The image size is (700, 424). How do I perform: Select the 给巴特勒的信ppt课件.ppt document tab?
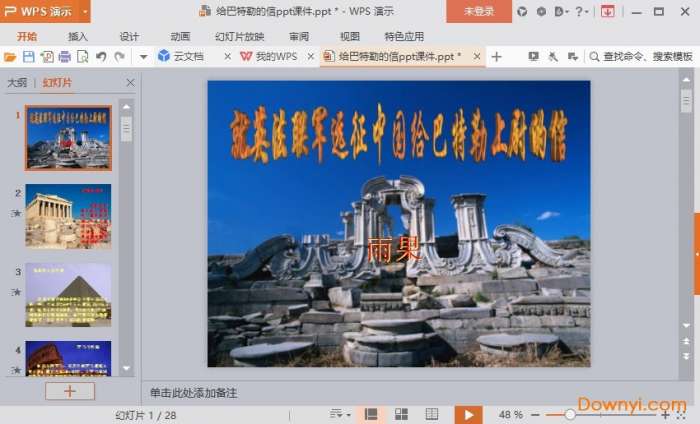pos(392,57)
